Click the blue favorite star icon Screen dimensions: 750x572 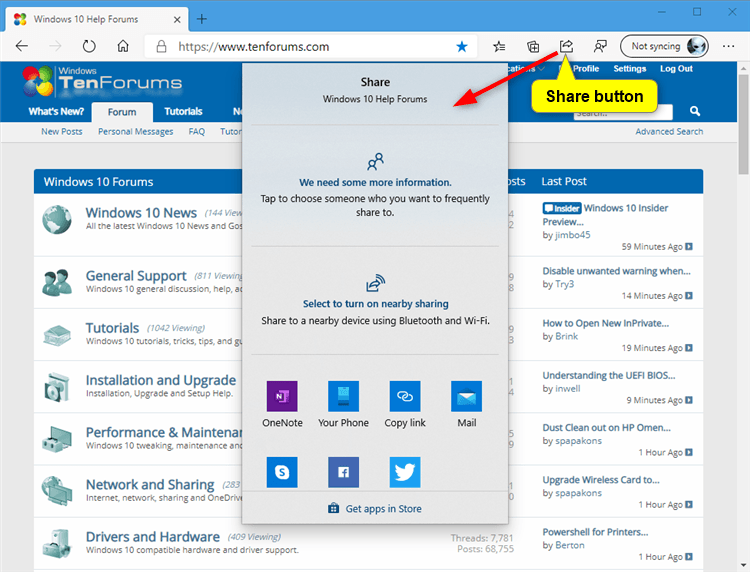pos(462,46)
